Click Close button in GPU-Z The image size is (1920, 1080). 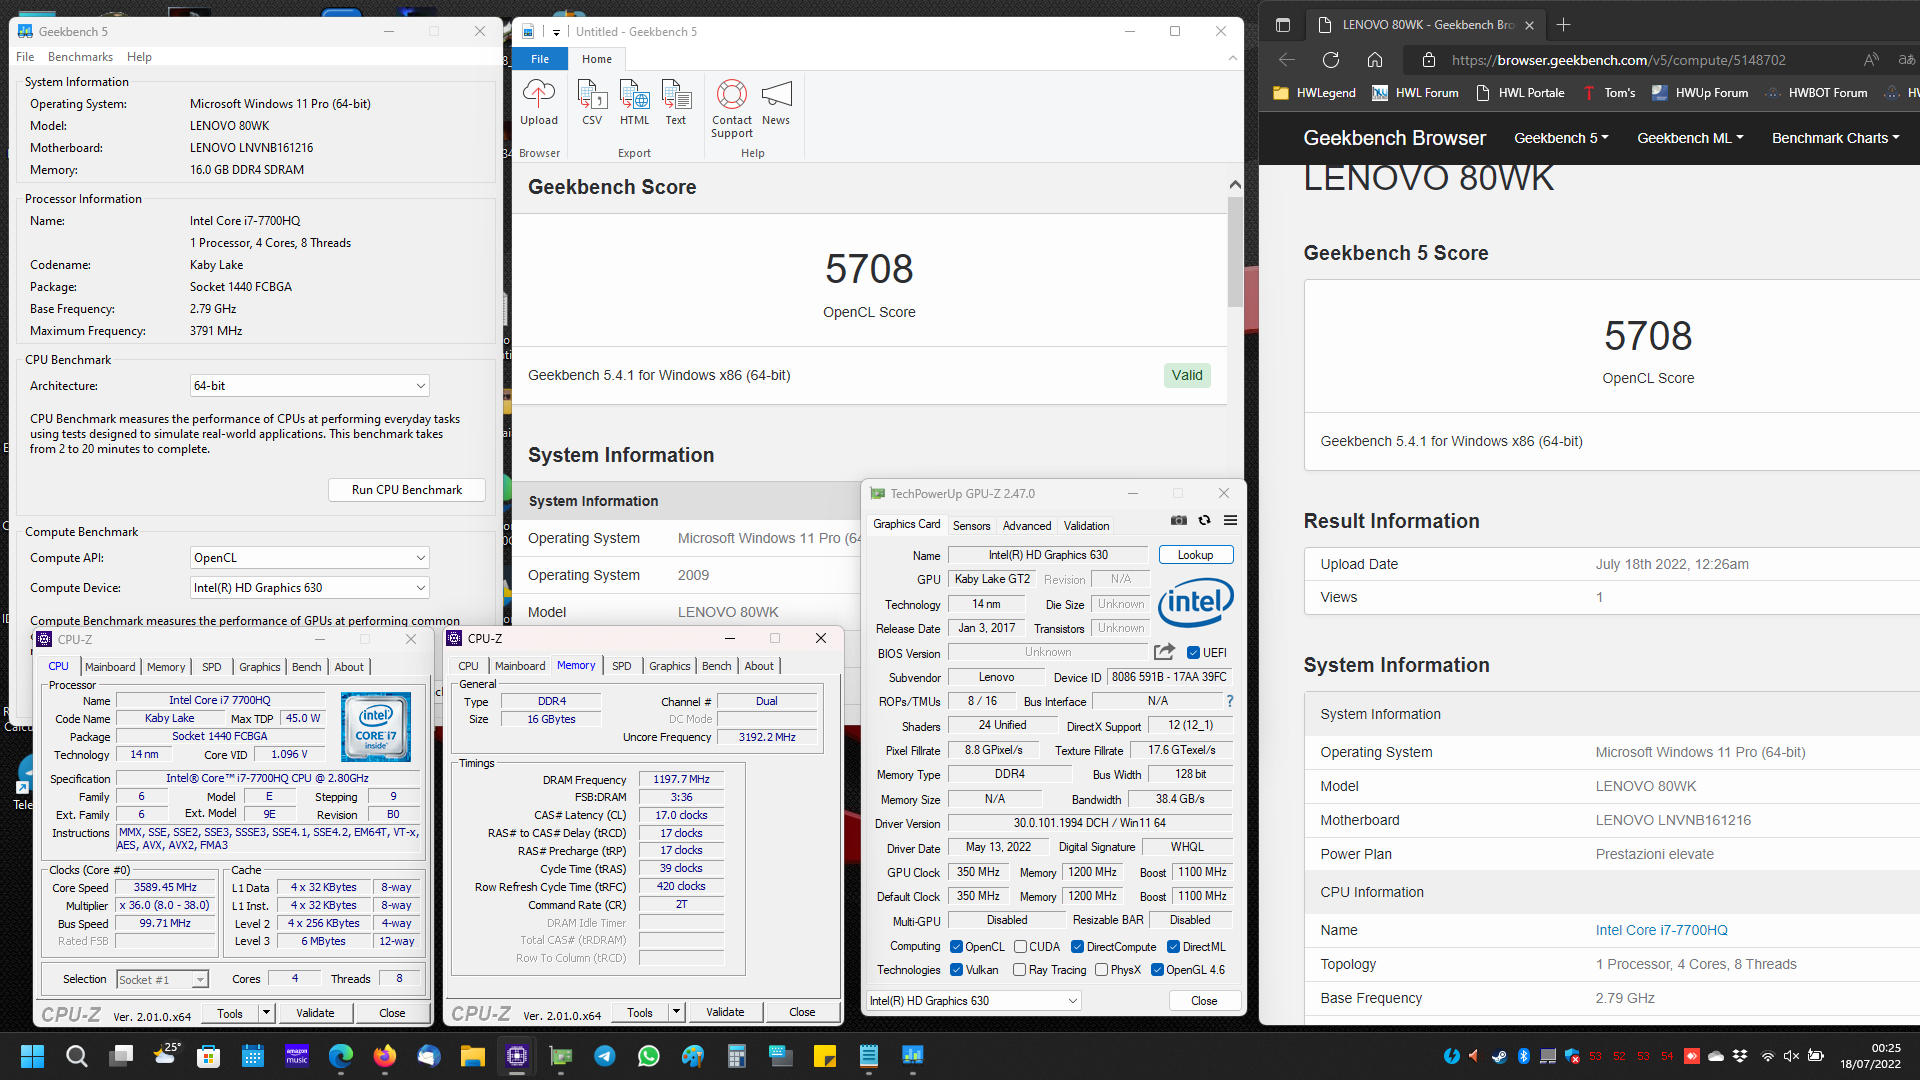coord(1204,1001)
